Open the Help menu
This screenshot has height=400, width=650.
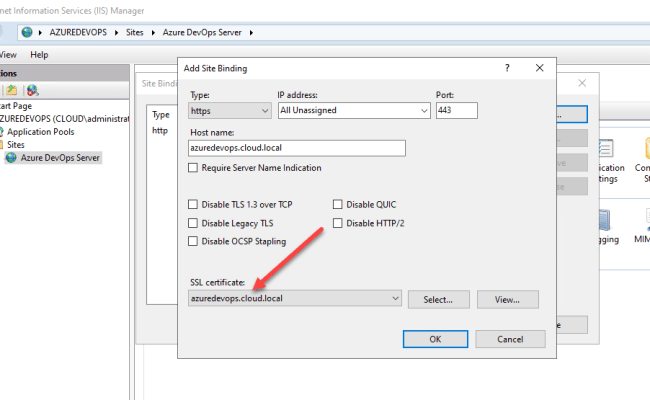click(x=39, y=55)
